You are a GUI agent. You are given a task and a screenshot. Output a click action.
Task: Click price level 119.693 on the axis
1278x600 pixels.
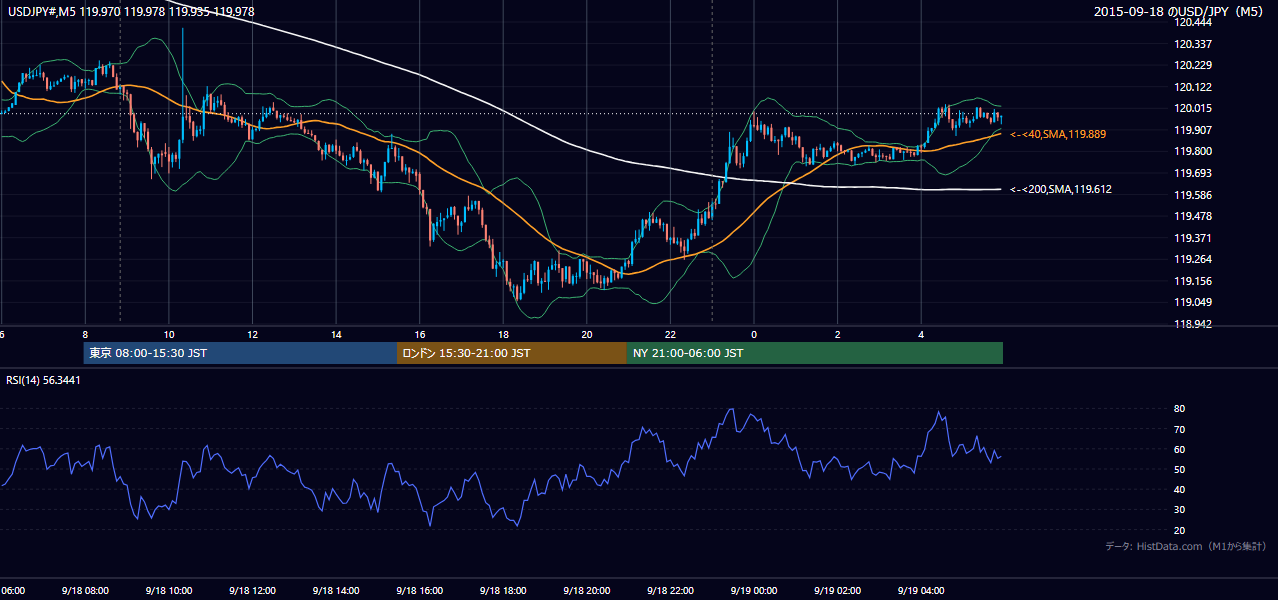pos(1194,173)
